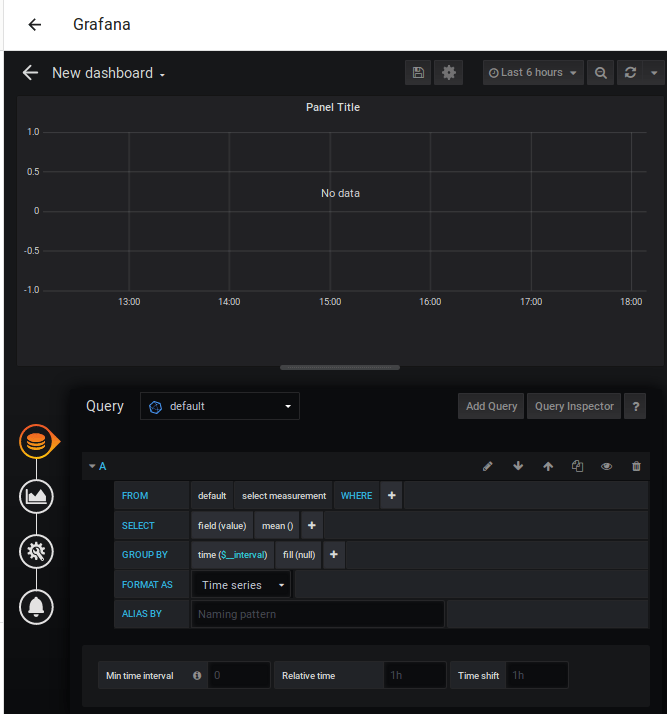The width and height of the screenshot is (667, 714).
Task: Open dashboard settings gear icon
Action: (x=449, y=73)
